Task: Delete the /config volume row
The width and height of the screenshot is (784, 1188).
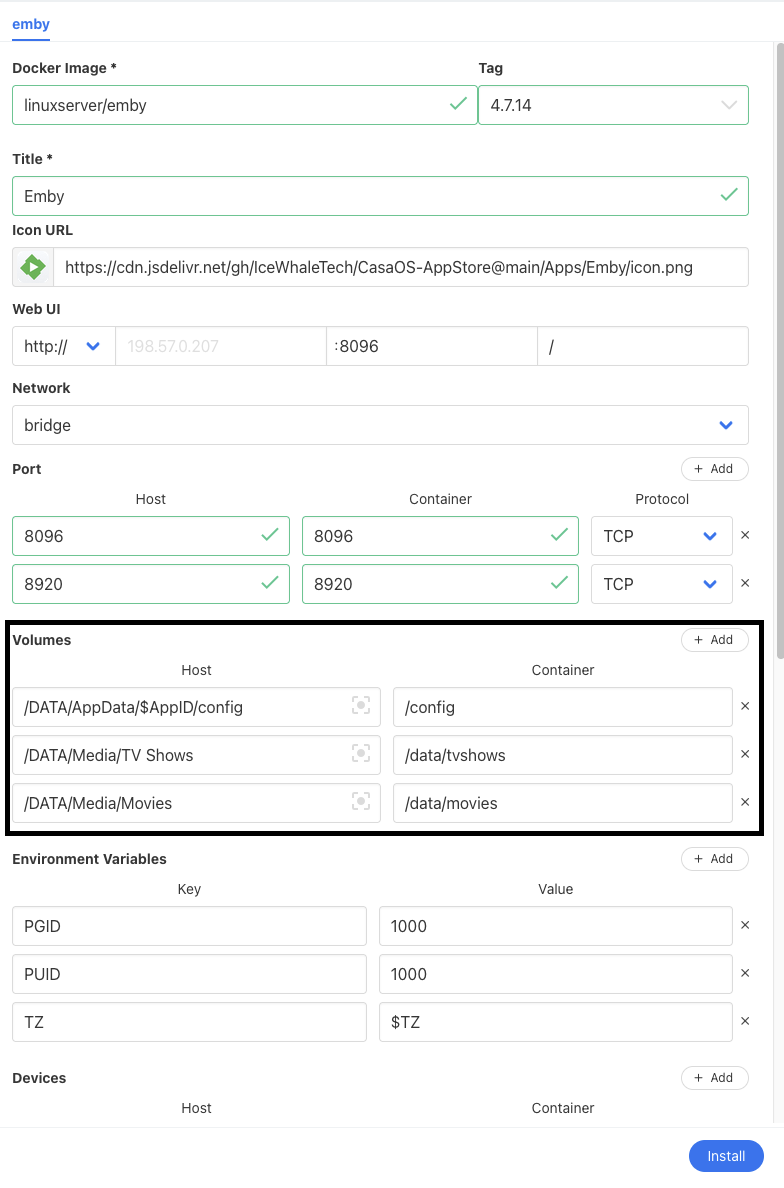Action: pyautogui.click(x=745, y=706)
